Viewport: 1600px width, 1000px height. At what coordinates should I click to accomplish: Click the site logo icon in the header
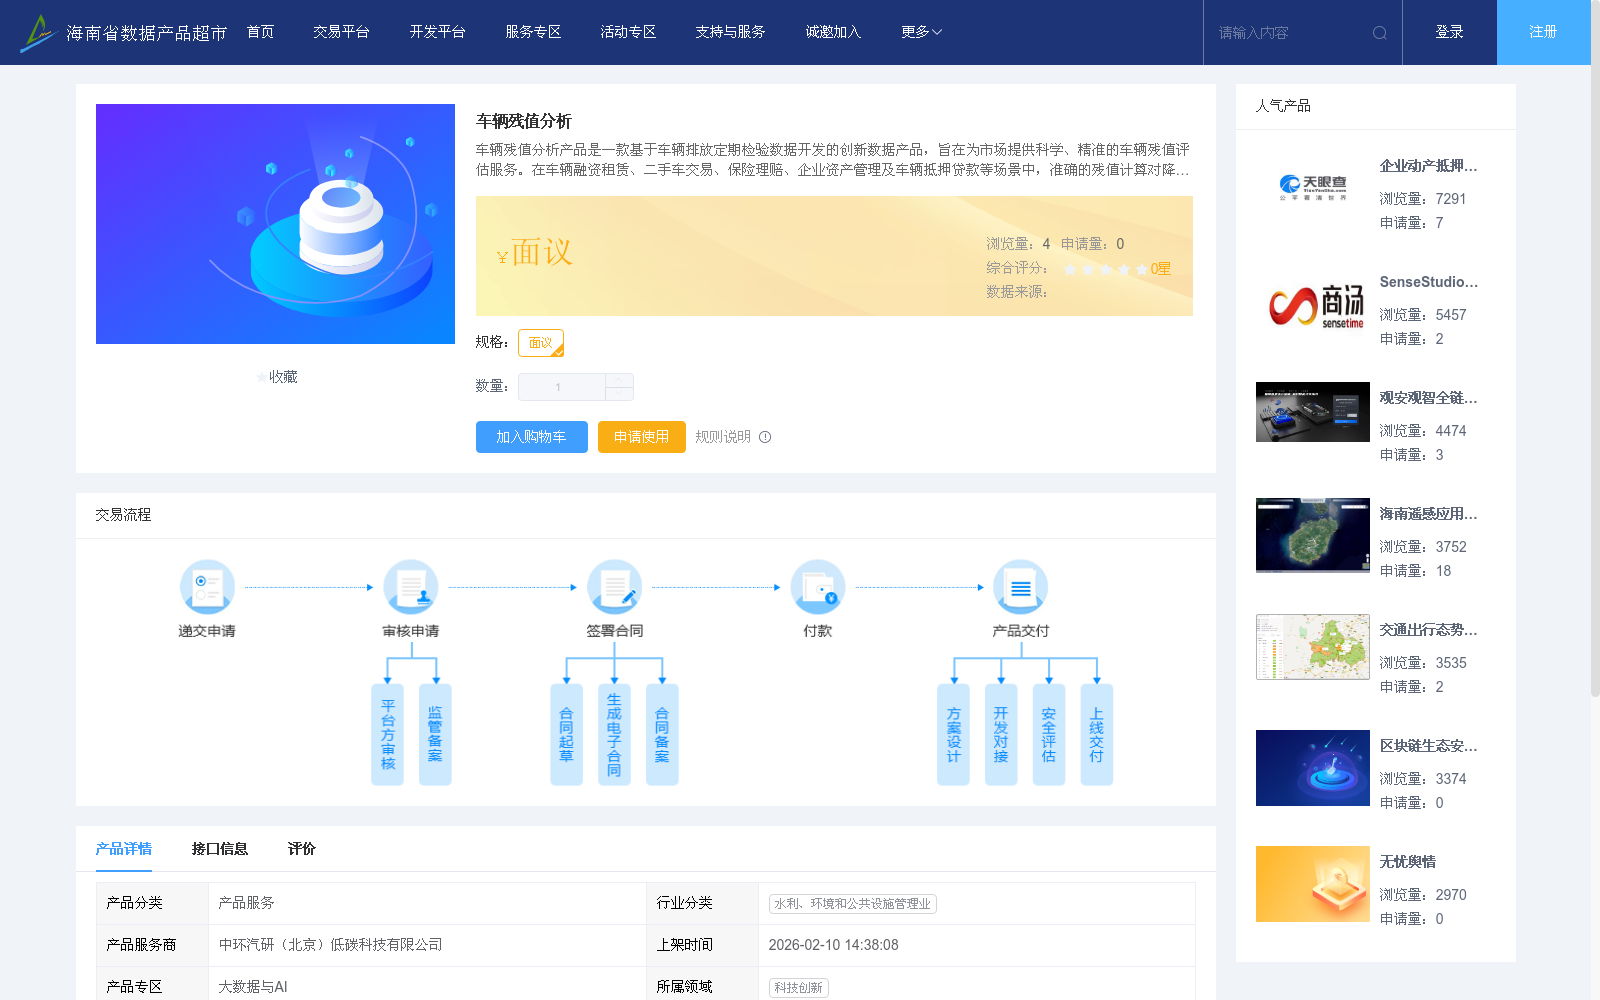[38, 33]
